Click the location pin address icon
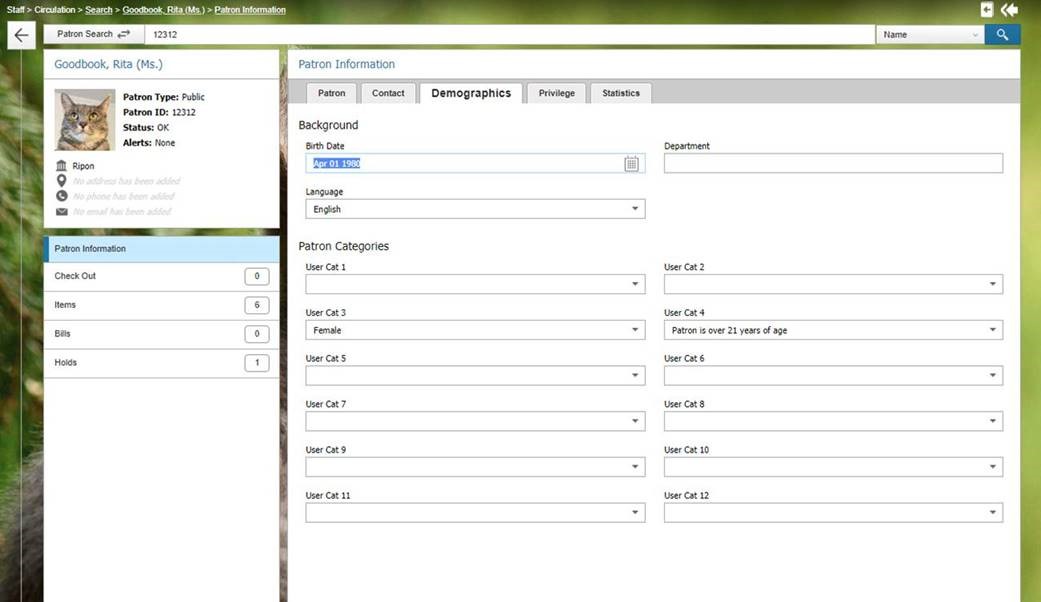Image resolution: width=1041 pixels, height=602 pixels. tap(62, 181)
